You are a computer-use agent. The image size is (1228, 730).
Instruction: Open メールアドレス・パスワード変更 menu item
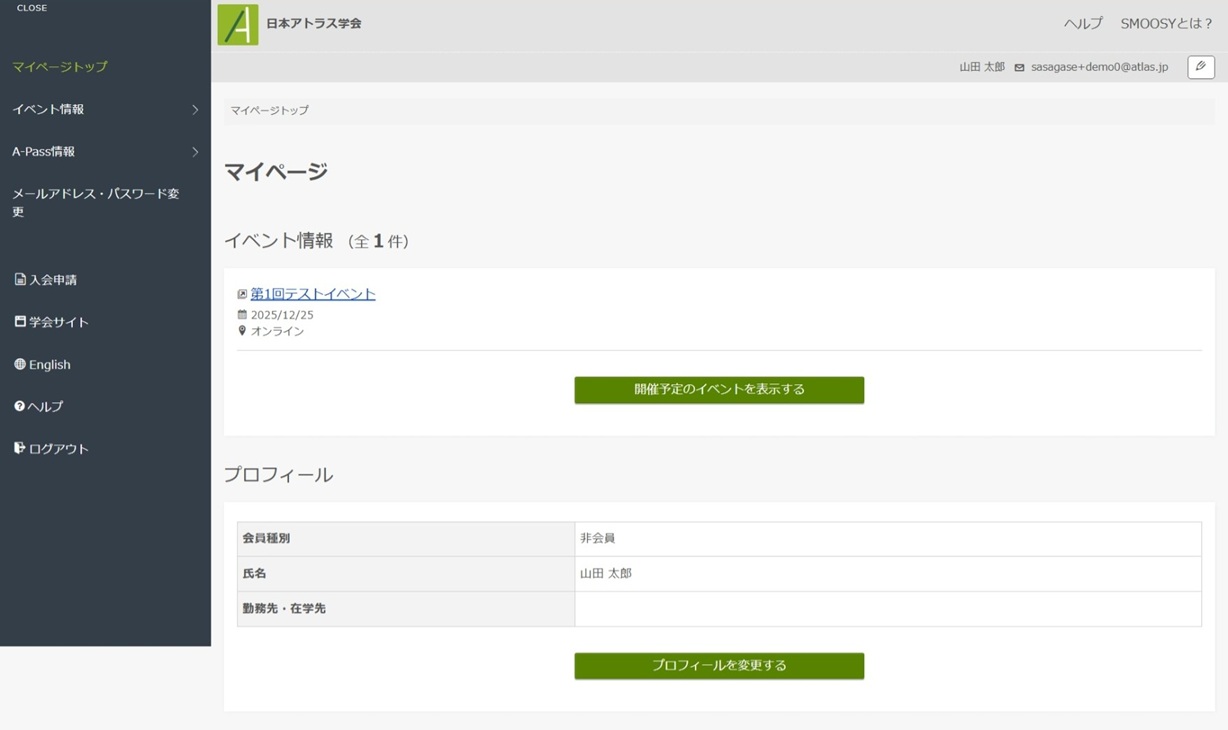pyautogui.click(x=96, y=203)
